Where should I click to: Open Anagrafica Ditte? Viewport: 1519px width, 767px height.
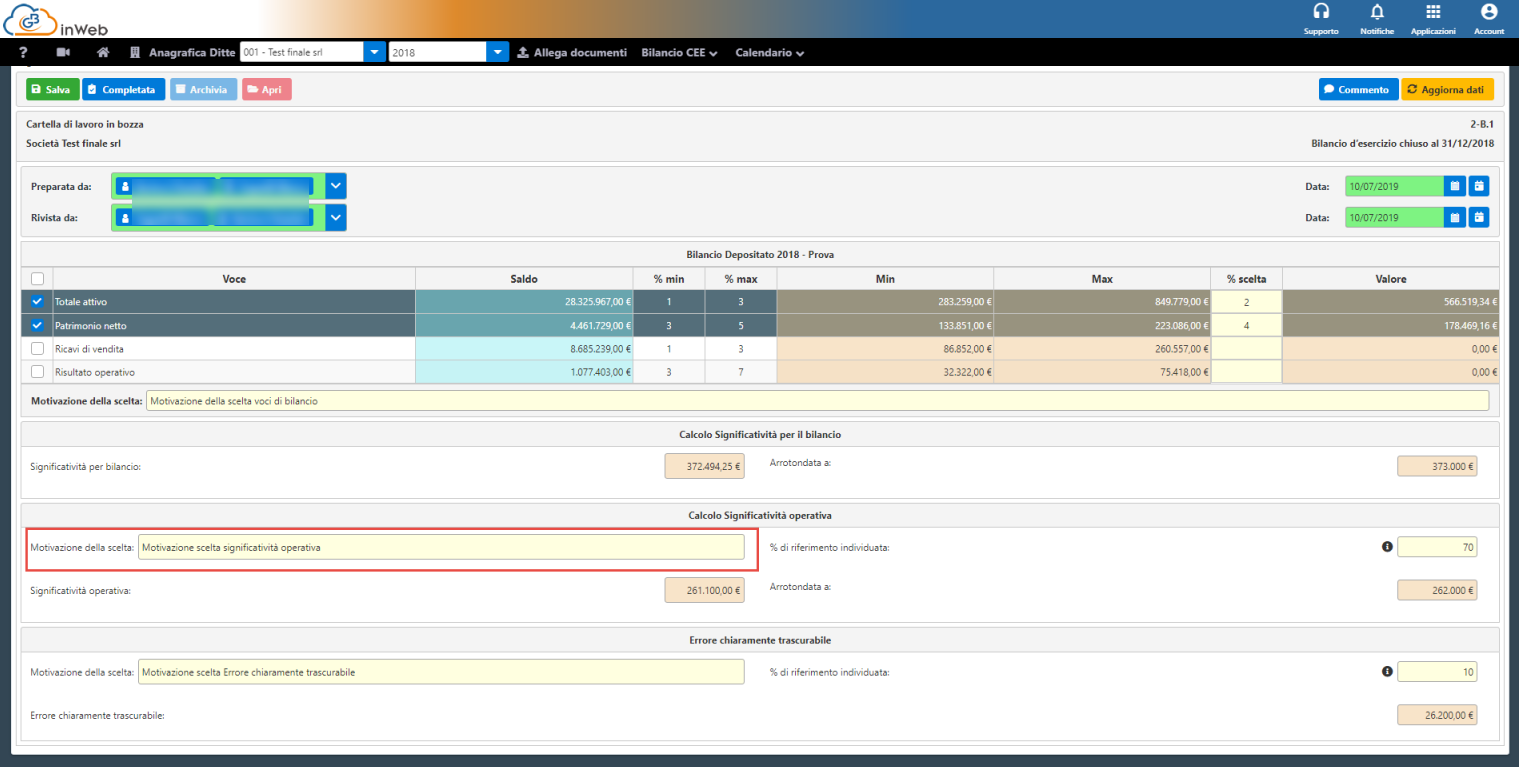point(183,52)
